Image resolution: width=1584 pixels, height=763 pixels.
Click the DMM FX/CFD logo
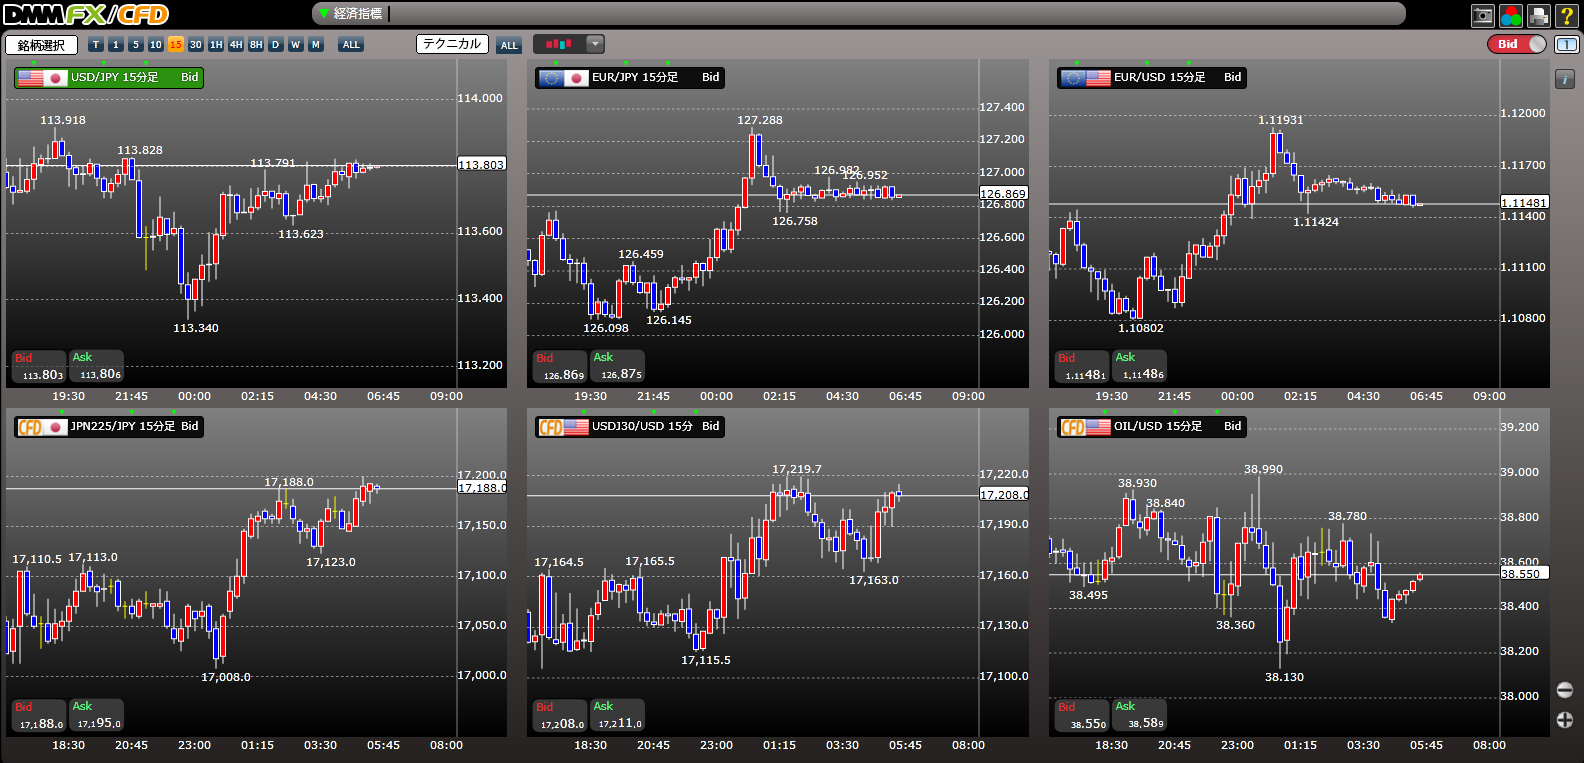pyautogui.click(x=86, y=14)
